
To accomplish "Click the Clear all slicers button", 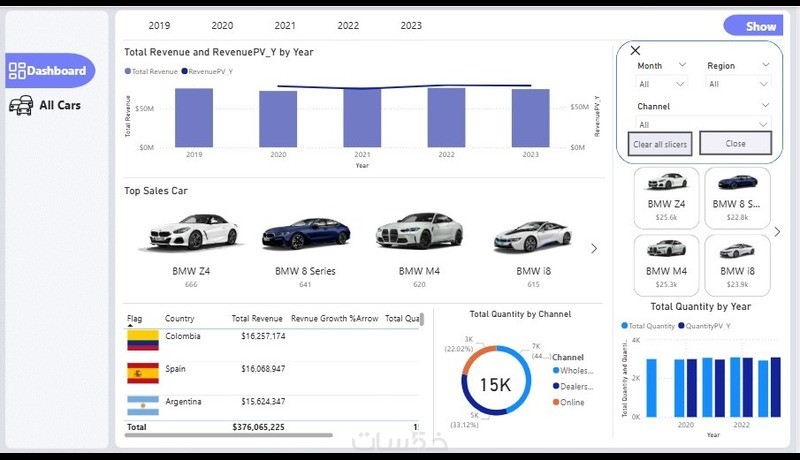I will (x=660, y=143).
